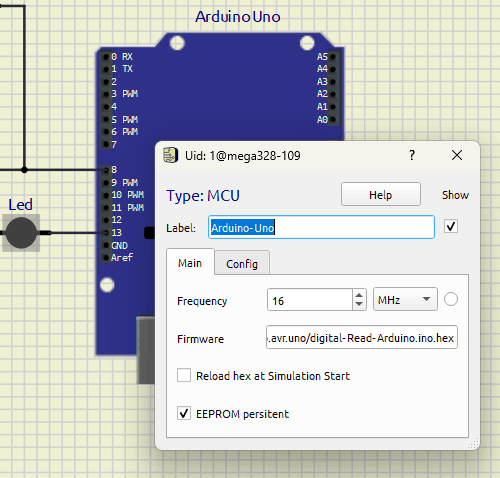
Task: Uncheck EEPROM persitent option
Action: 184,413
